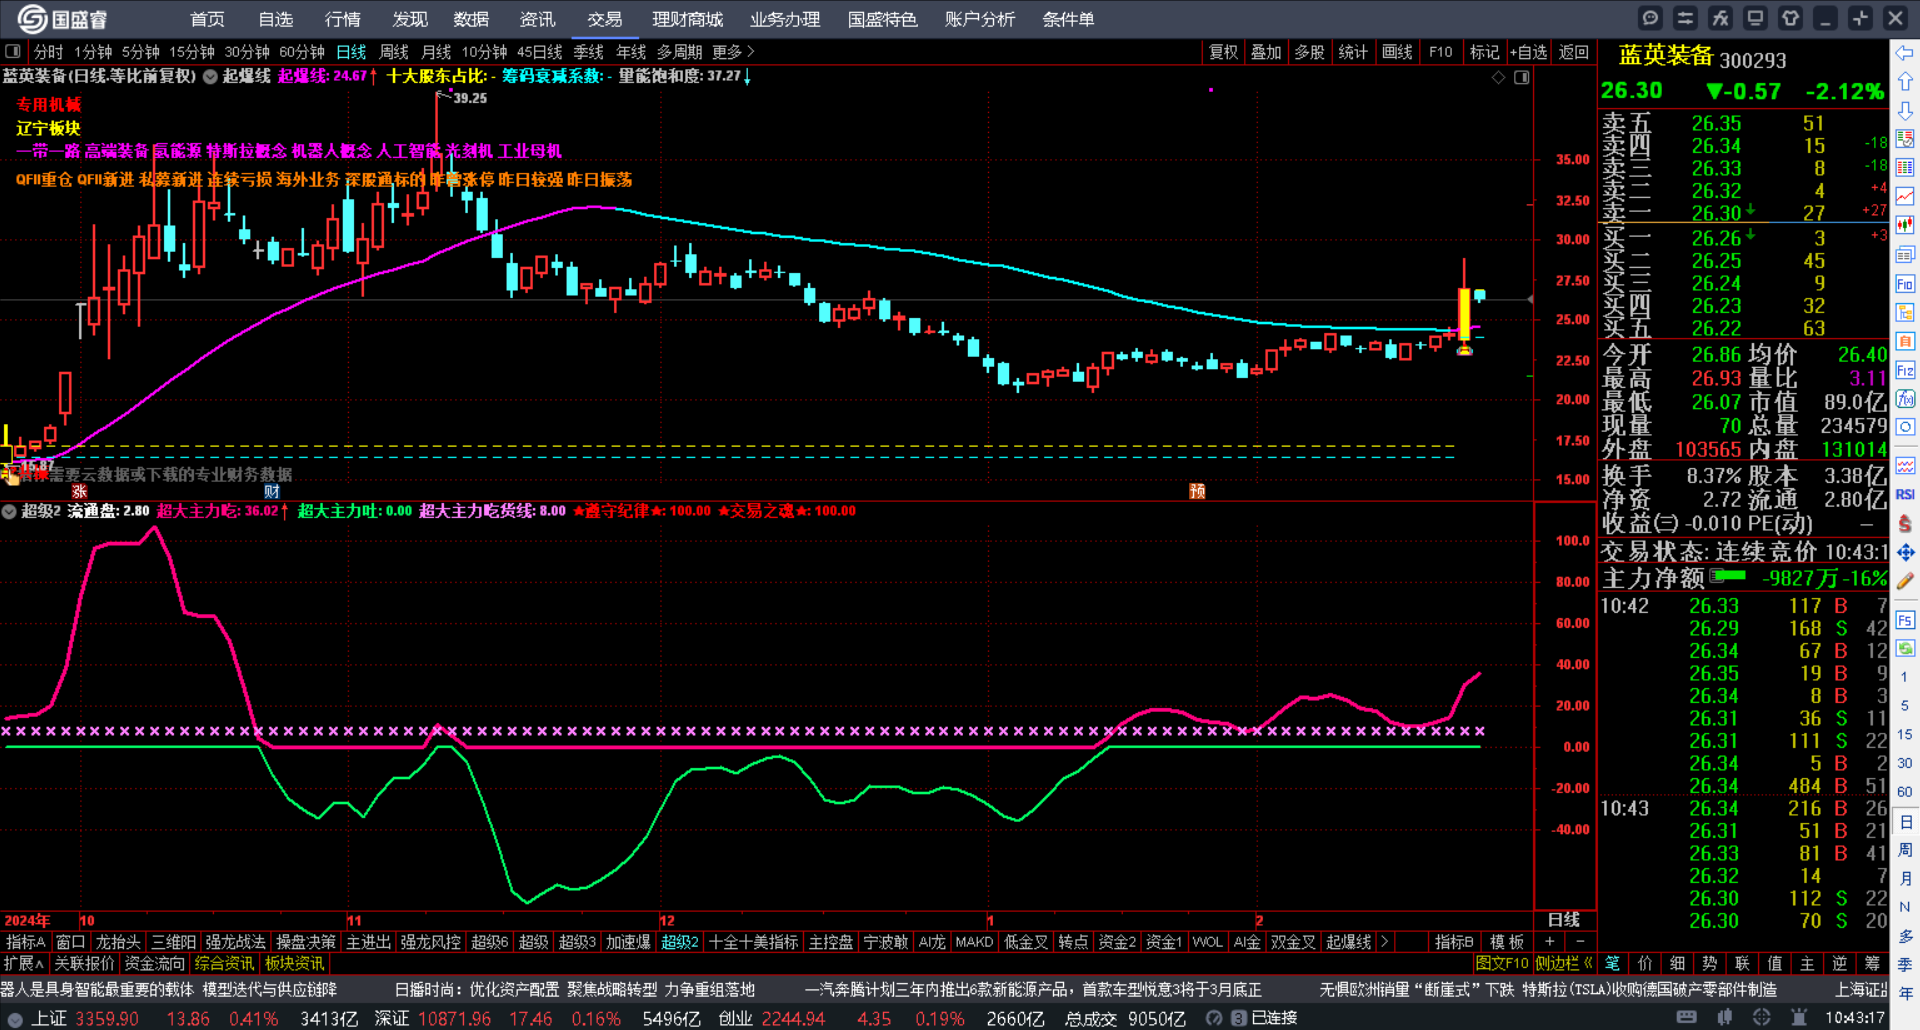The image size is (1920, 1030).
Task: Click the keyboard icon in status bar
Action: point(1686,1018)
